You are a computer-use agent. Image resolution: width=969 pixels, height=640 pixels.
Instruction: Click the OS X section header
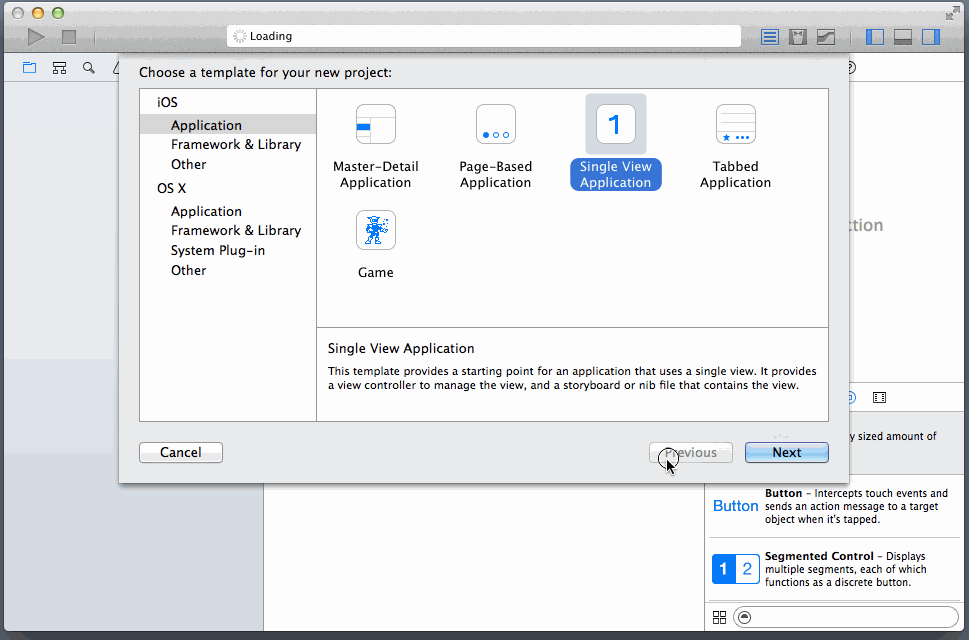tap(171, 188)
